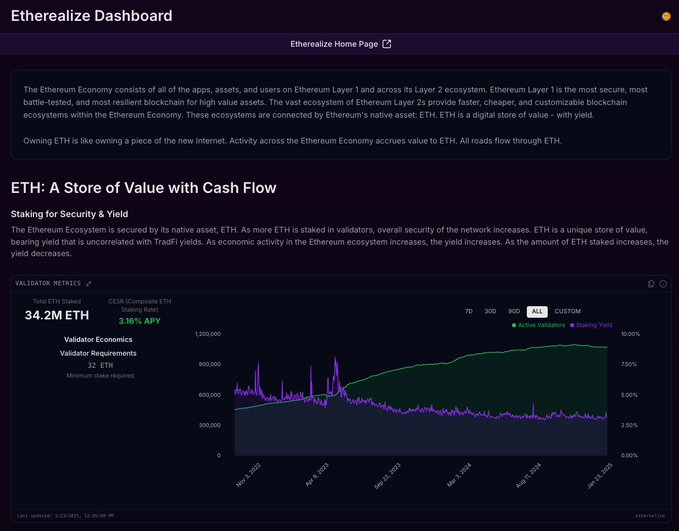679x531 pixels.
Task: Open the Etherealize Home Page link
Action: tap(340, 44)
